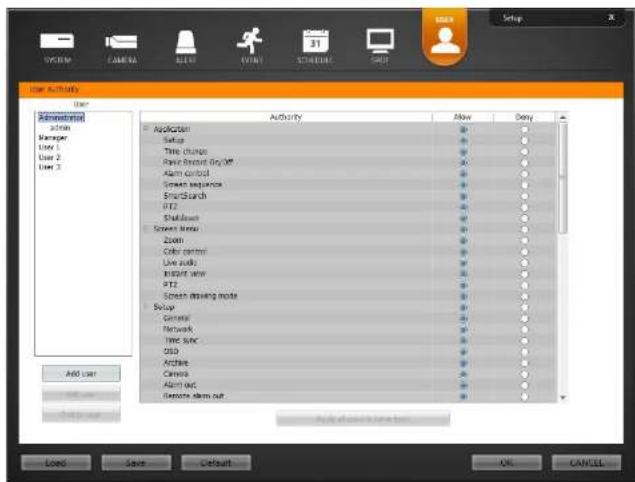Open the Spot monitor section
The height and width of the screenshot is (482, 635).
[380, 46]
